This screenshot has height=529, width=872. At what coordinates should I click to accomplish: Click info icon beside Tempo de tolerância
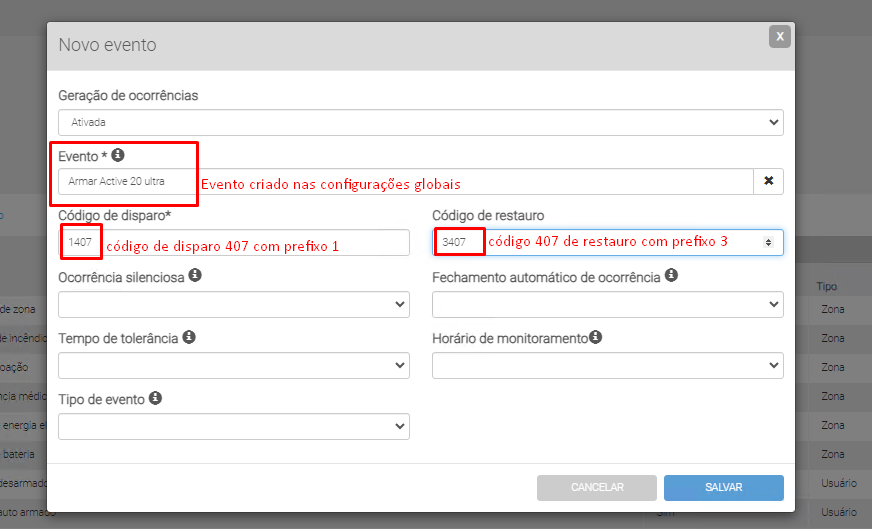pyautogui.click(x=189, y=337)
